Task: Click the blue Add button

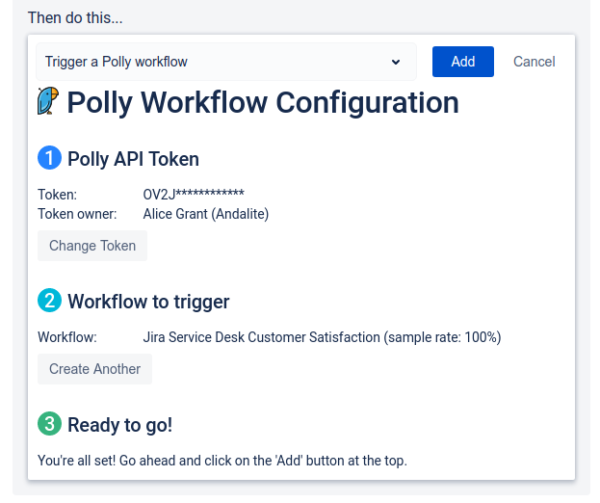Action: point(463,62)
